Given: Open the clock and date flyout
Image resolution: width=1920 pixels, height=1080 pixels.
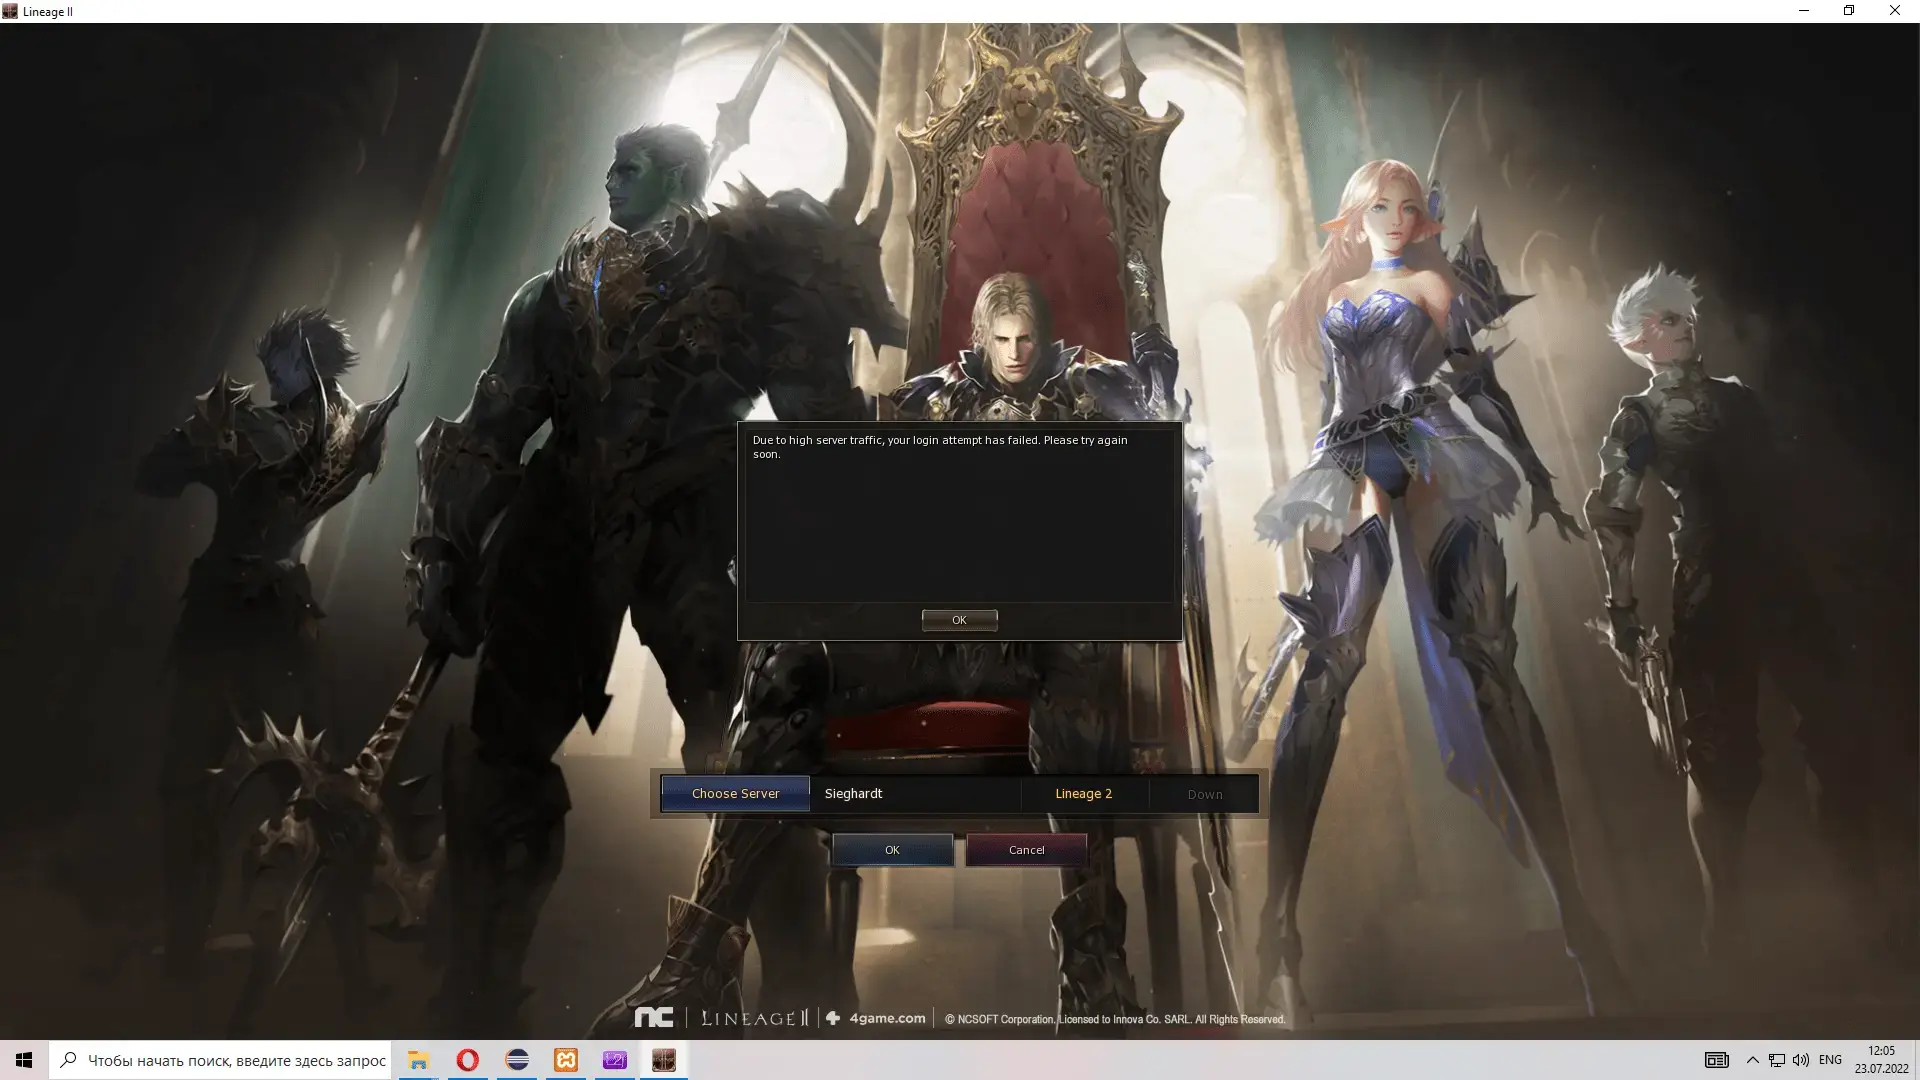Looking at the screenshot, I should [1881, 1060].
